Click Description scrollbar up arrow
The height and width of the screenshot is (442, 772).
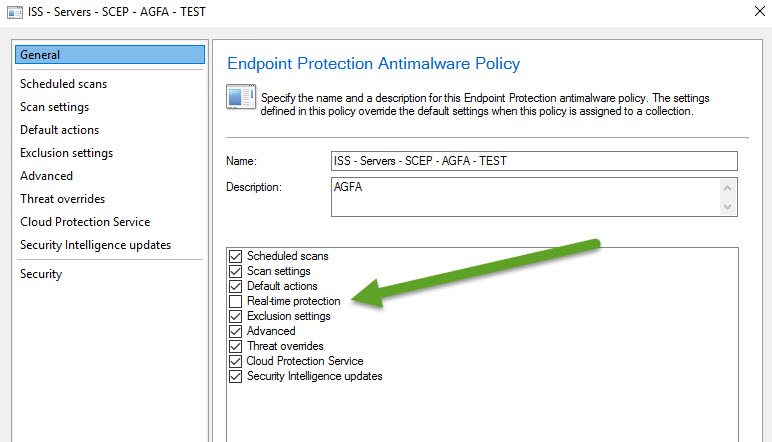[728, 188]
